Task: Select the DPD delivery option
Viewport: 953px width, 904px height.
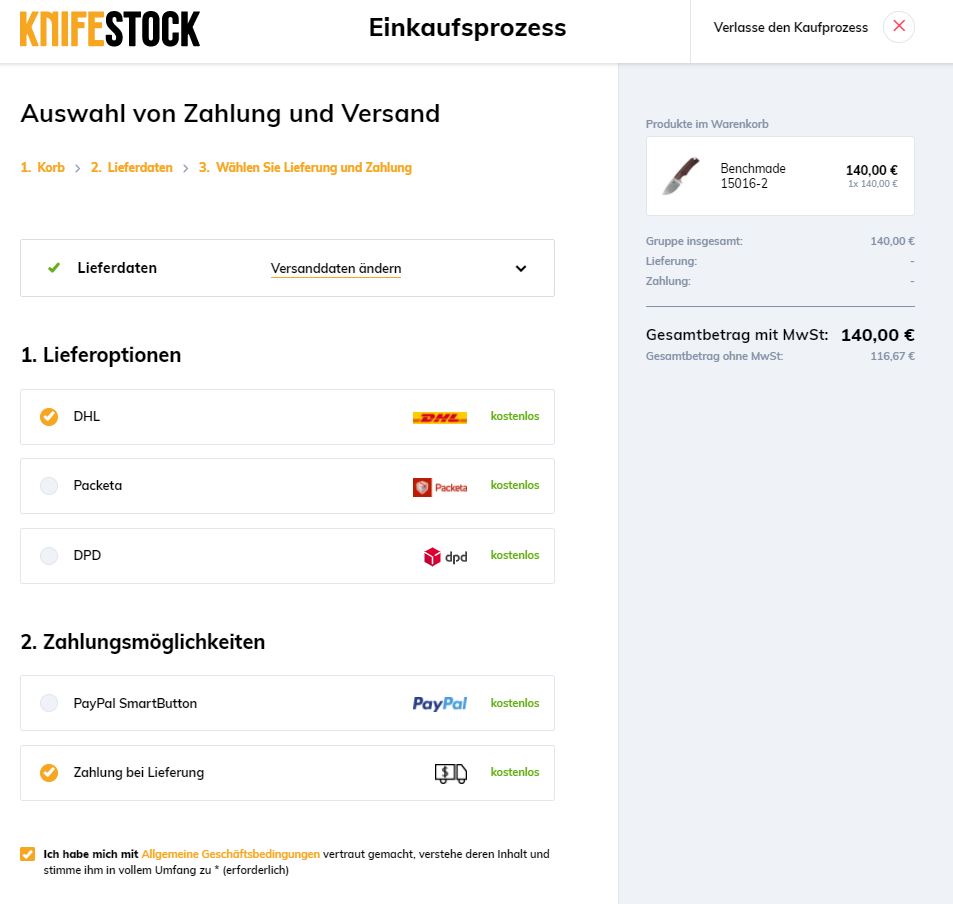Action: click(49, 556)
